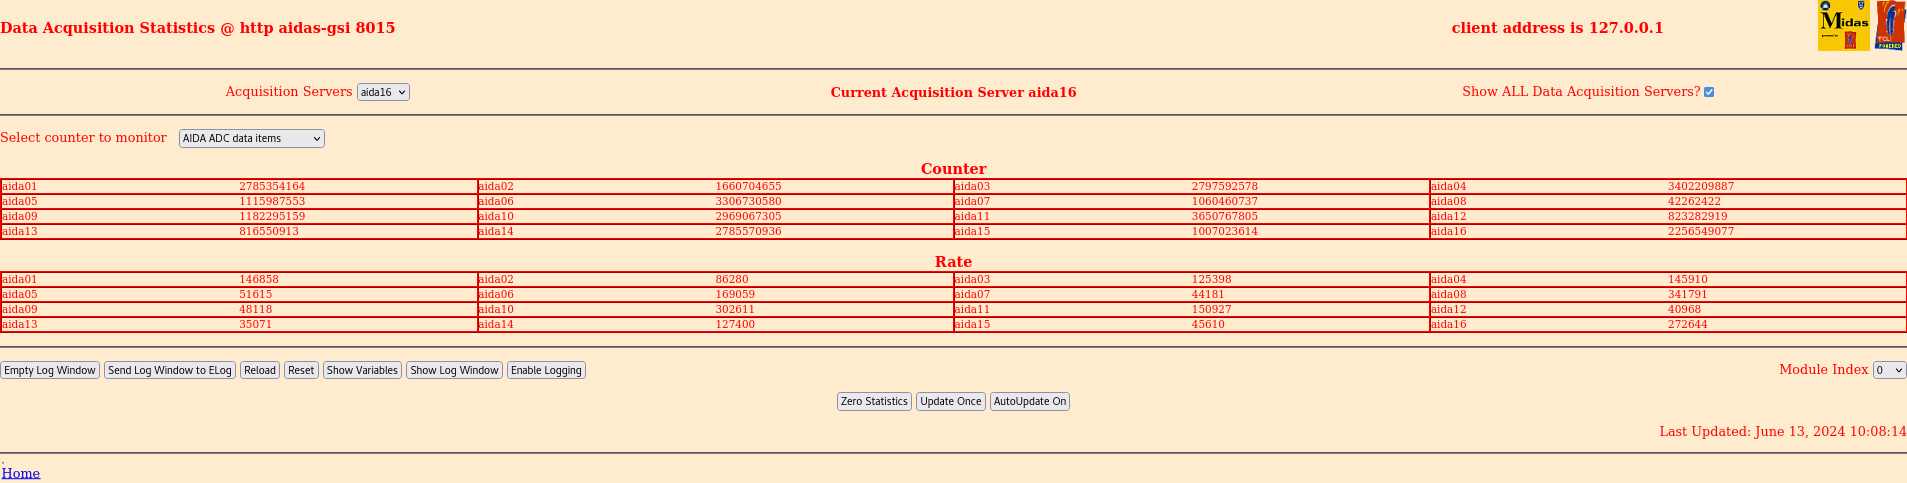Screen dimensions: 1907x483
Task: Click the Last Updated timestamp text
Action: tap(1783, 432)
